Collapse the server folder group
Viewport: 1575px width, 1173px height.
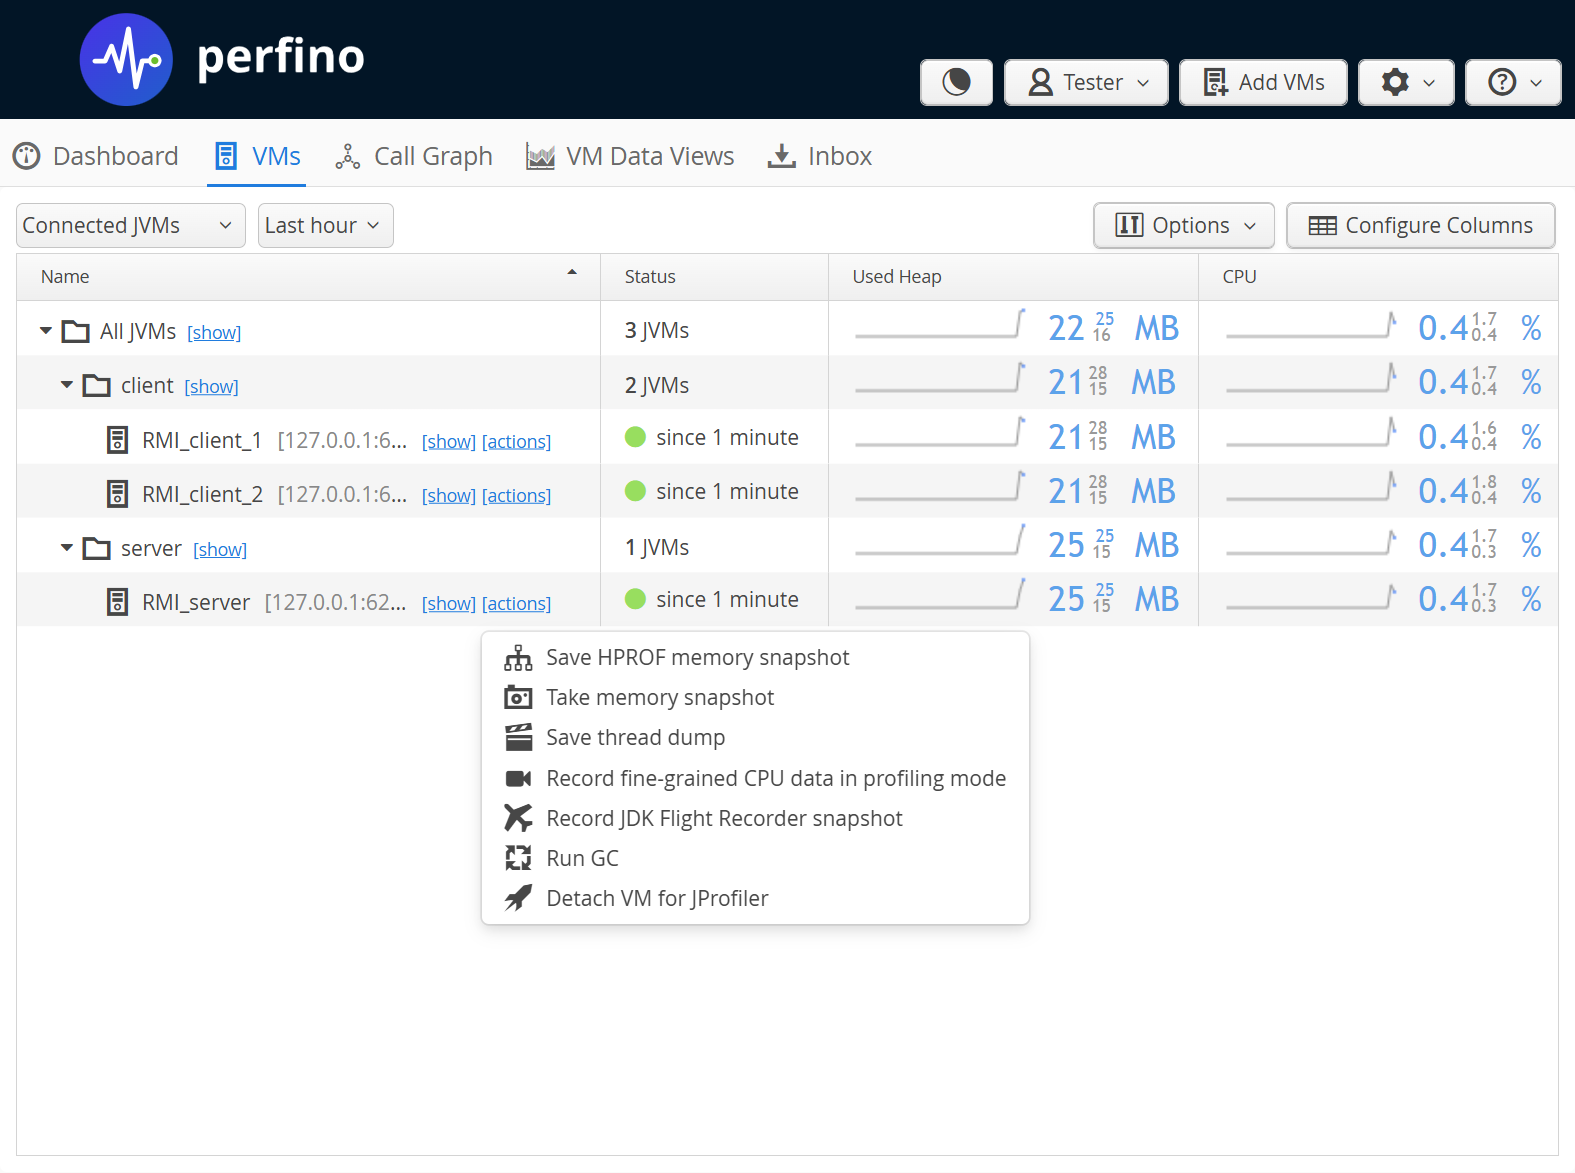(67, 548)
